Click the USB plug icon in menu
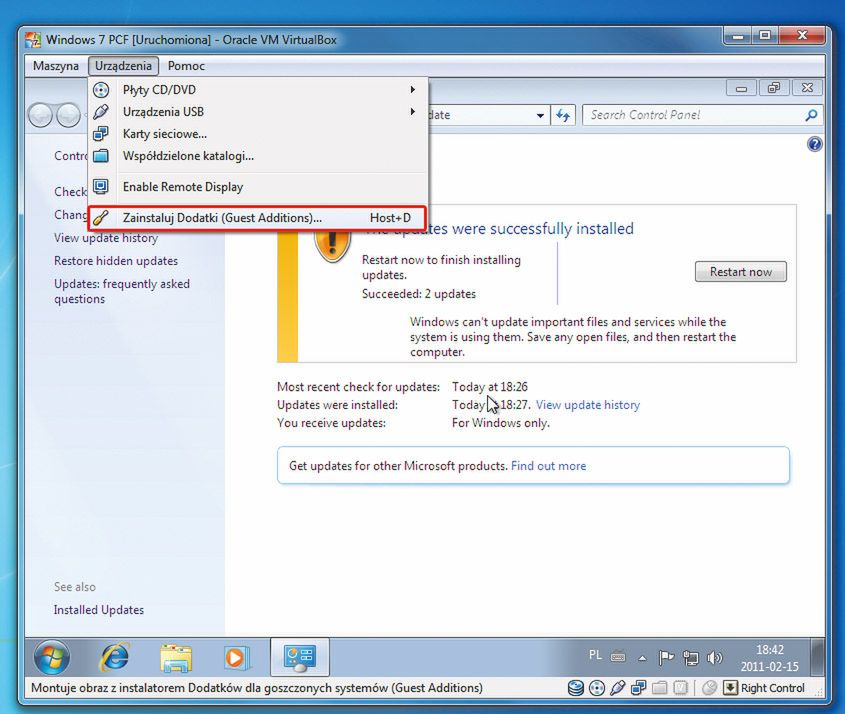 coord(101,112)
